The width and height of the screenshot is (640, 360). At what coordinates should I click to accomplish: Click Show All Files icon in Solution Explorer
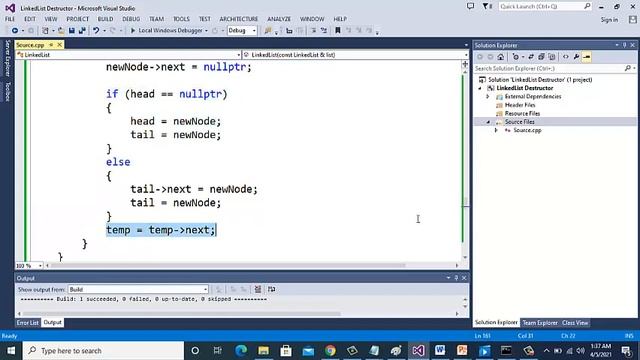551,57
